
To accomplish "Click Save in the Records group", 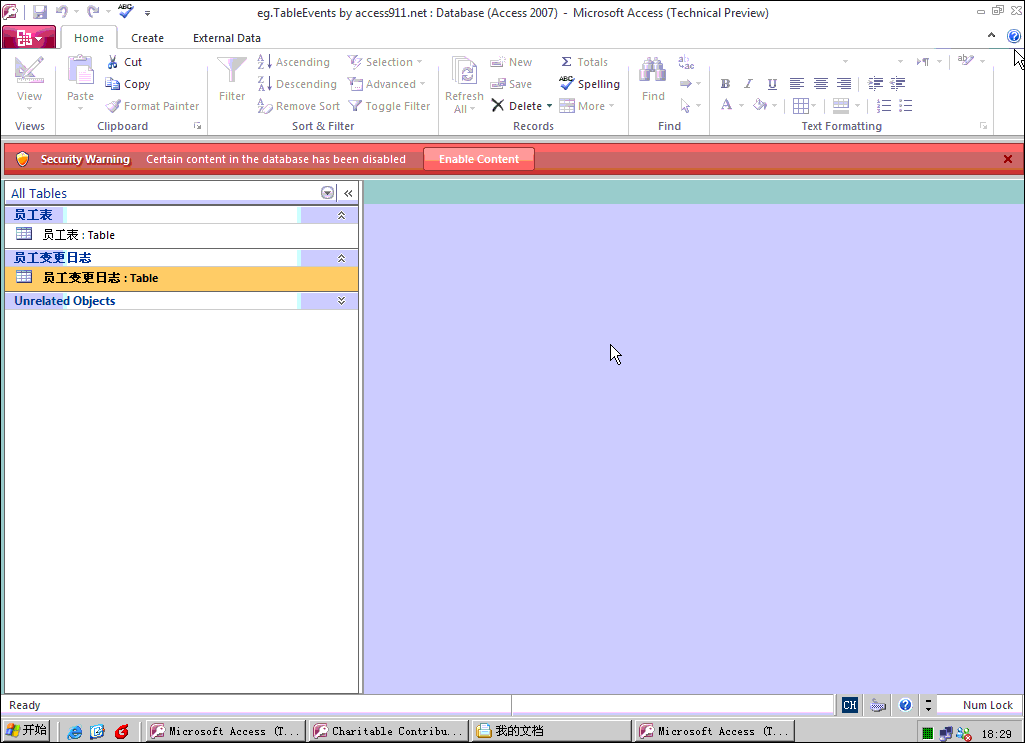I will pos(511,84).
